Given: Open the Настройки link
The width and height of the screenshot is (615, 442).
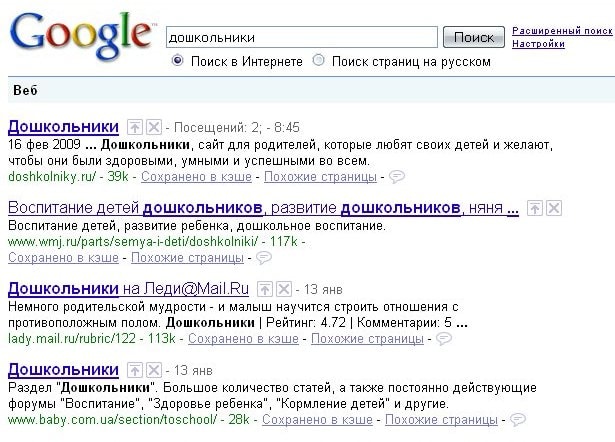Looking at the screenshot, I should pos(538,44).
